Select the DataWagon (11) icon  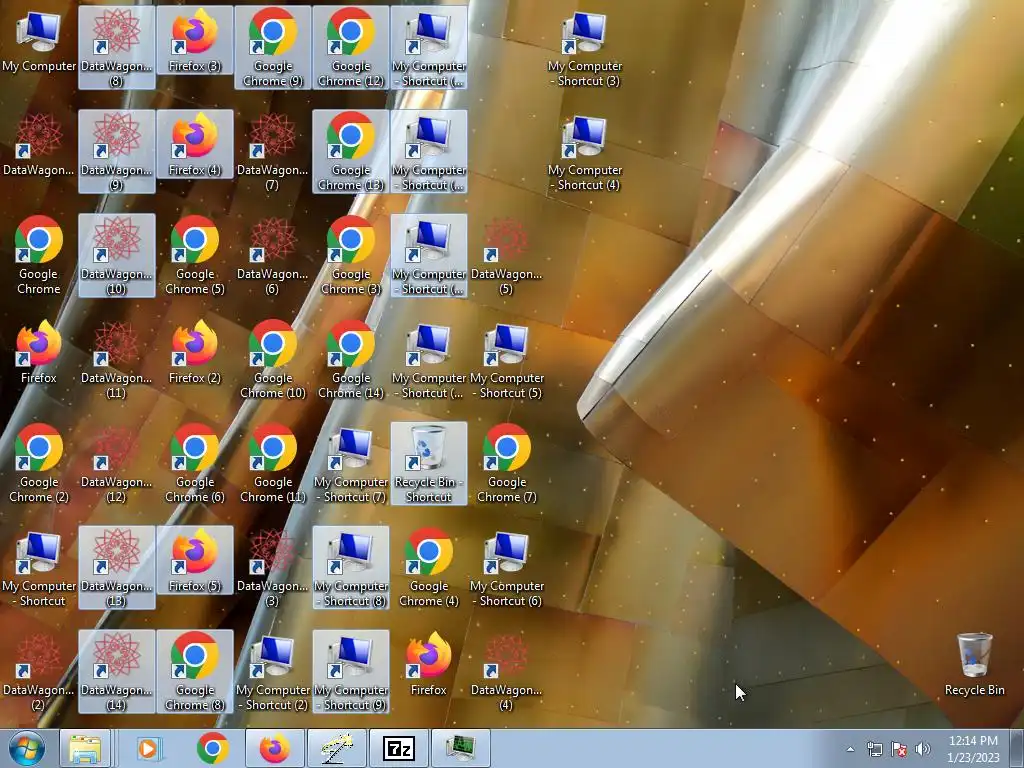pyautogui.click(x=116, y=359)
